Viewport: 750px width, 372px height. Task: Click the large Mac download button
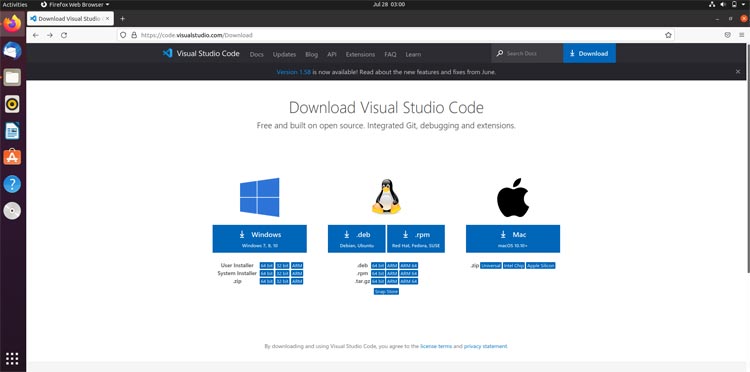pos(513,239)
